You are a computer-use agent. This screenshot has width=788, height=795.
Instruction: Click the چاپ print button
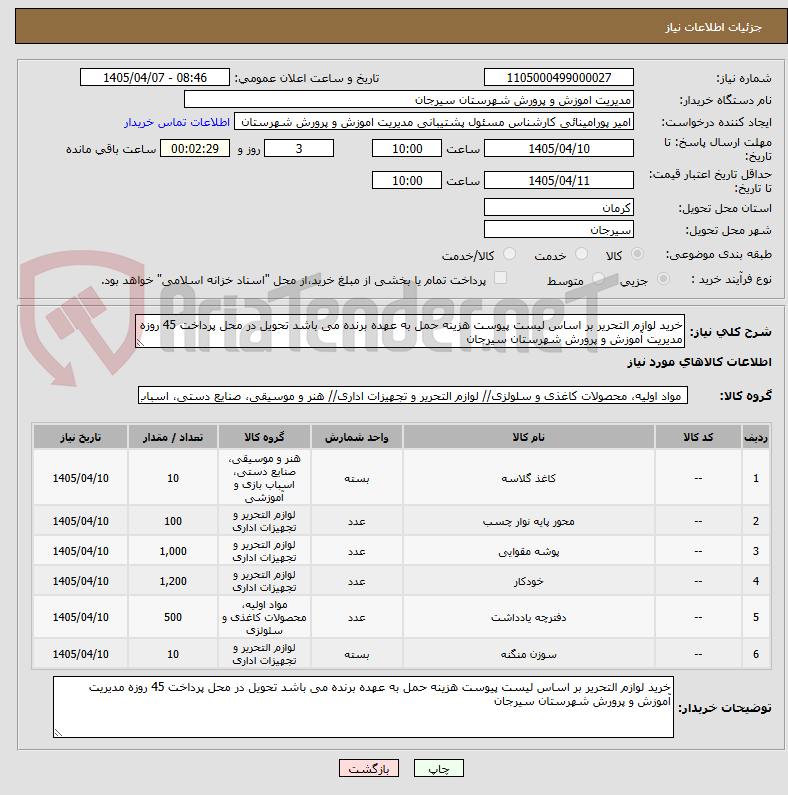click(x=439, y=768)
